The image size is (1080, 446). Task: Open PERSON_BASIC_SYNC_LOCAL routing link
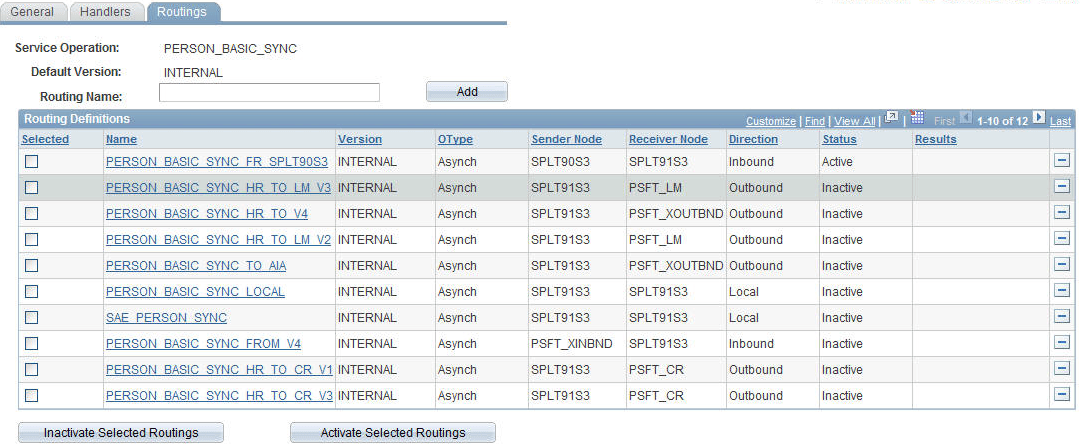pos(195,292)
